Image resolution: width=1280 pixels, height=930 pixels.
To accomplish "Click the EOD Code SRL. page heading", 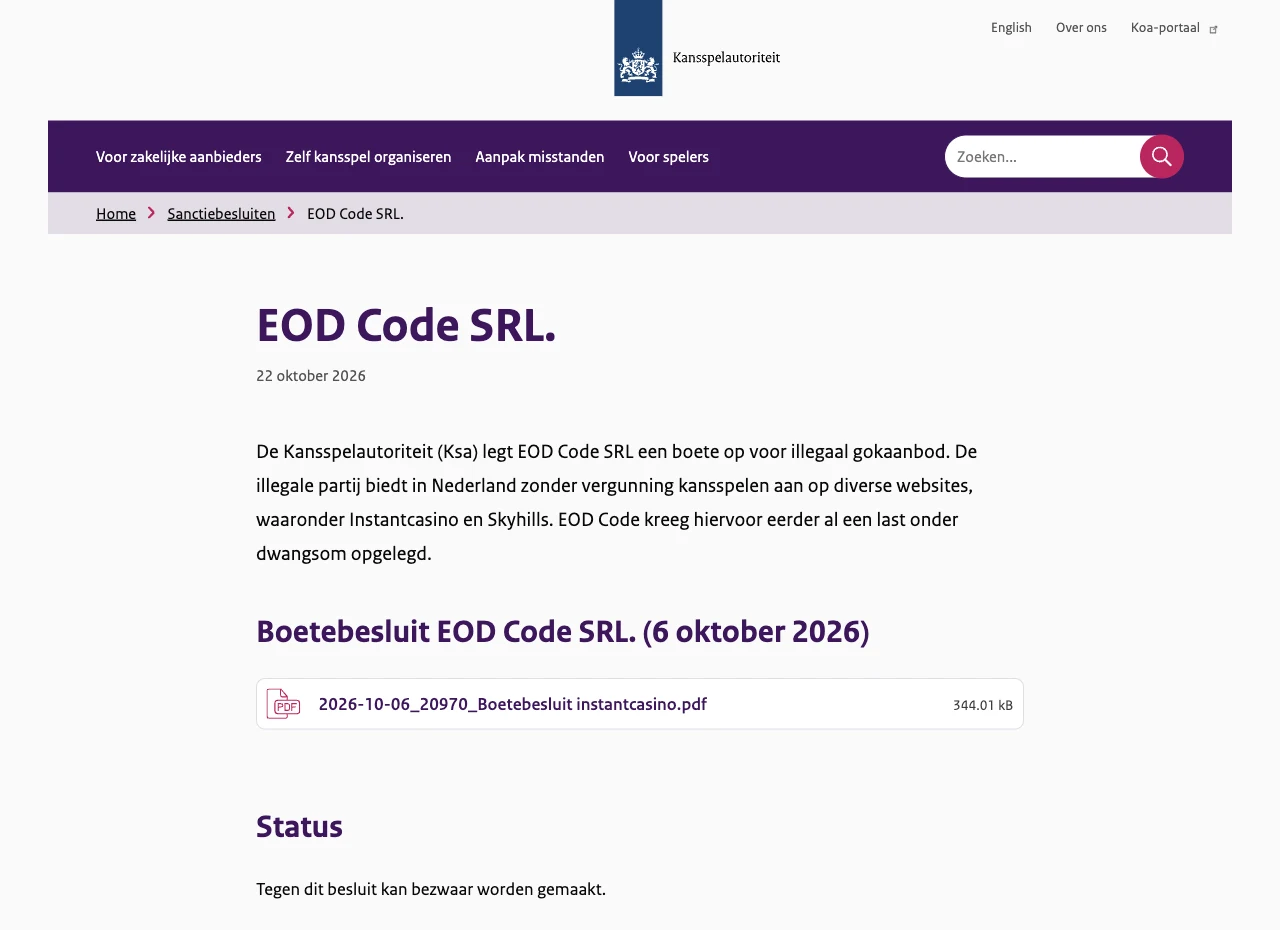I will pos(406,325).
